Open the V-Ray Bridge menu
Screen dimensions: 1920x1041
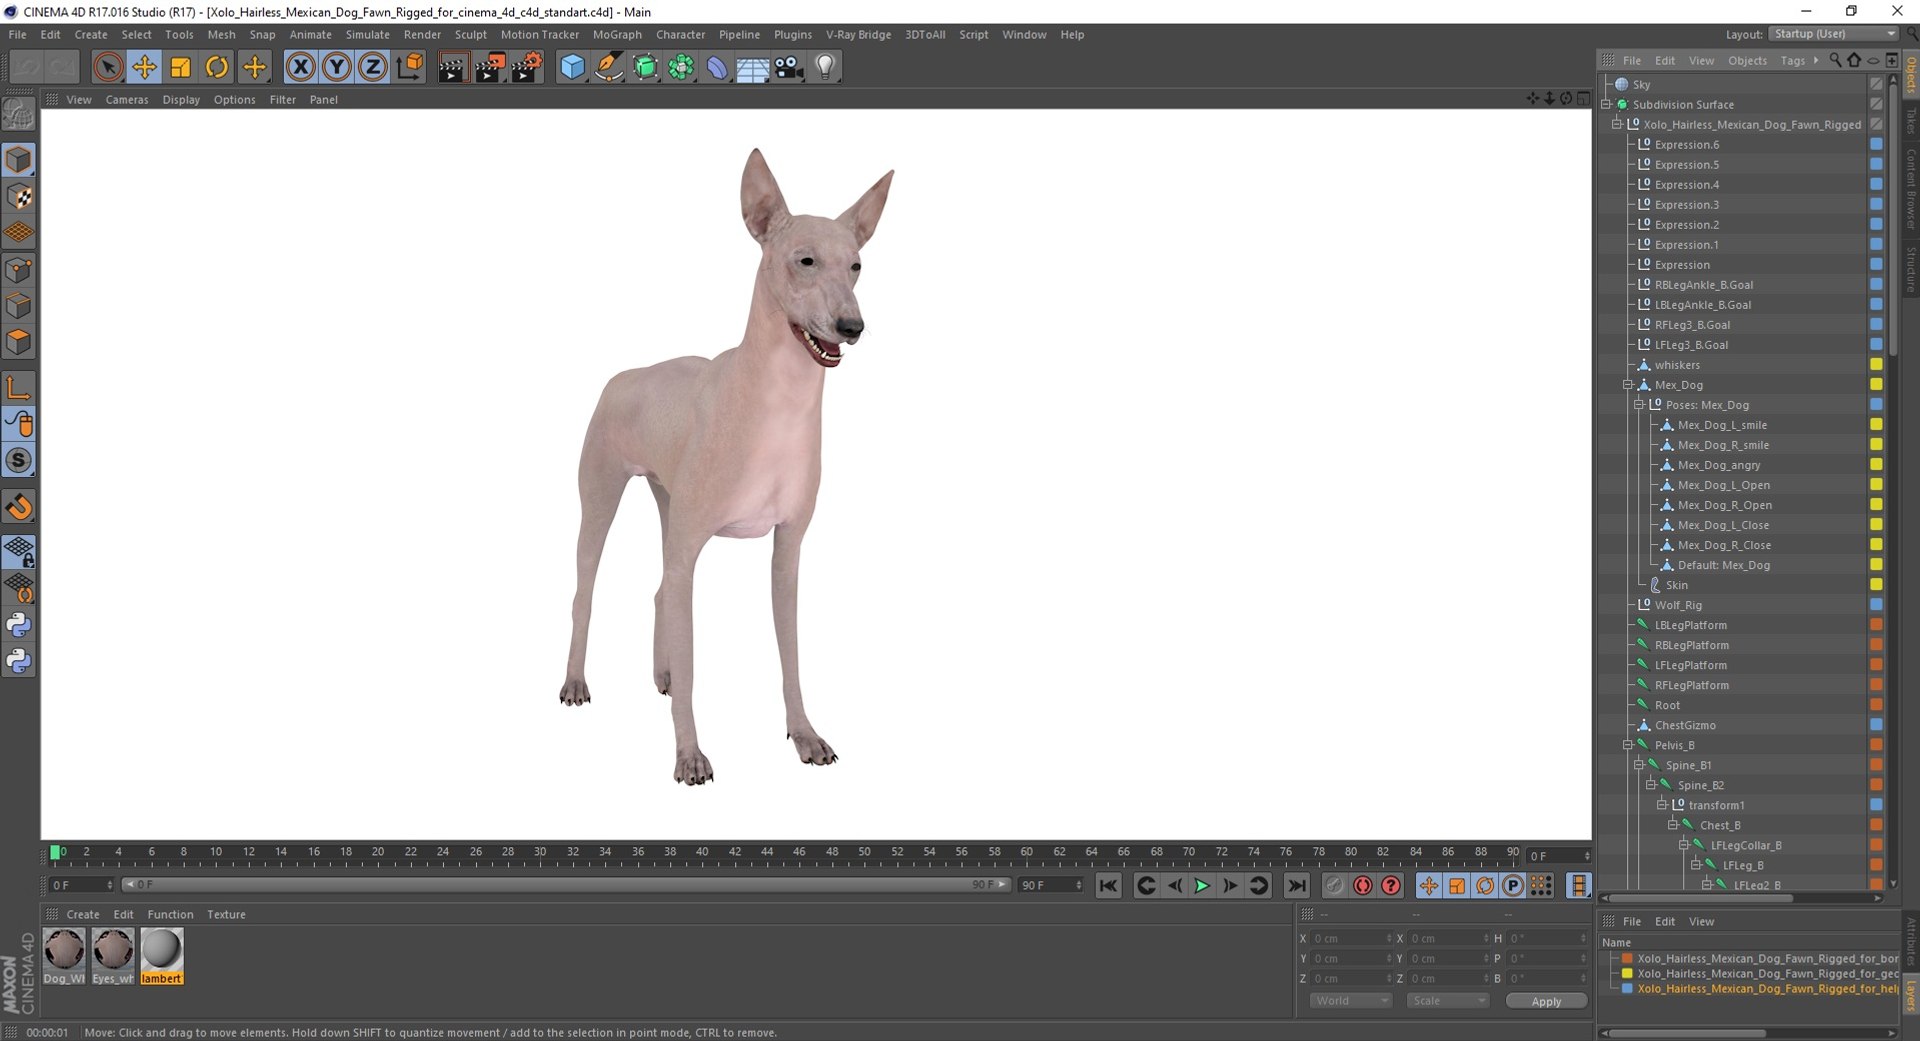(858, 34)
